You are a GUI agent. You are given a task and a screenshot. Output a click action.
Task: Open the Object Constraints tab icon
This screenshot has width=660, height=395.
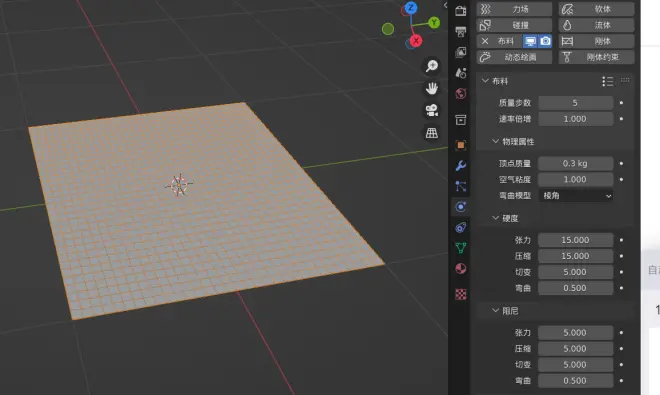point(460,227)
